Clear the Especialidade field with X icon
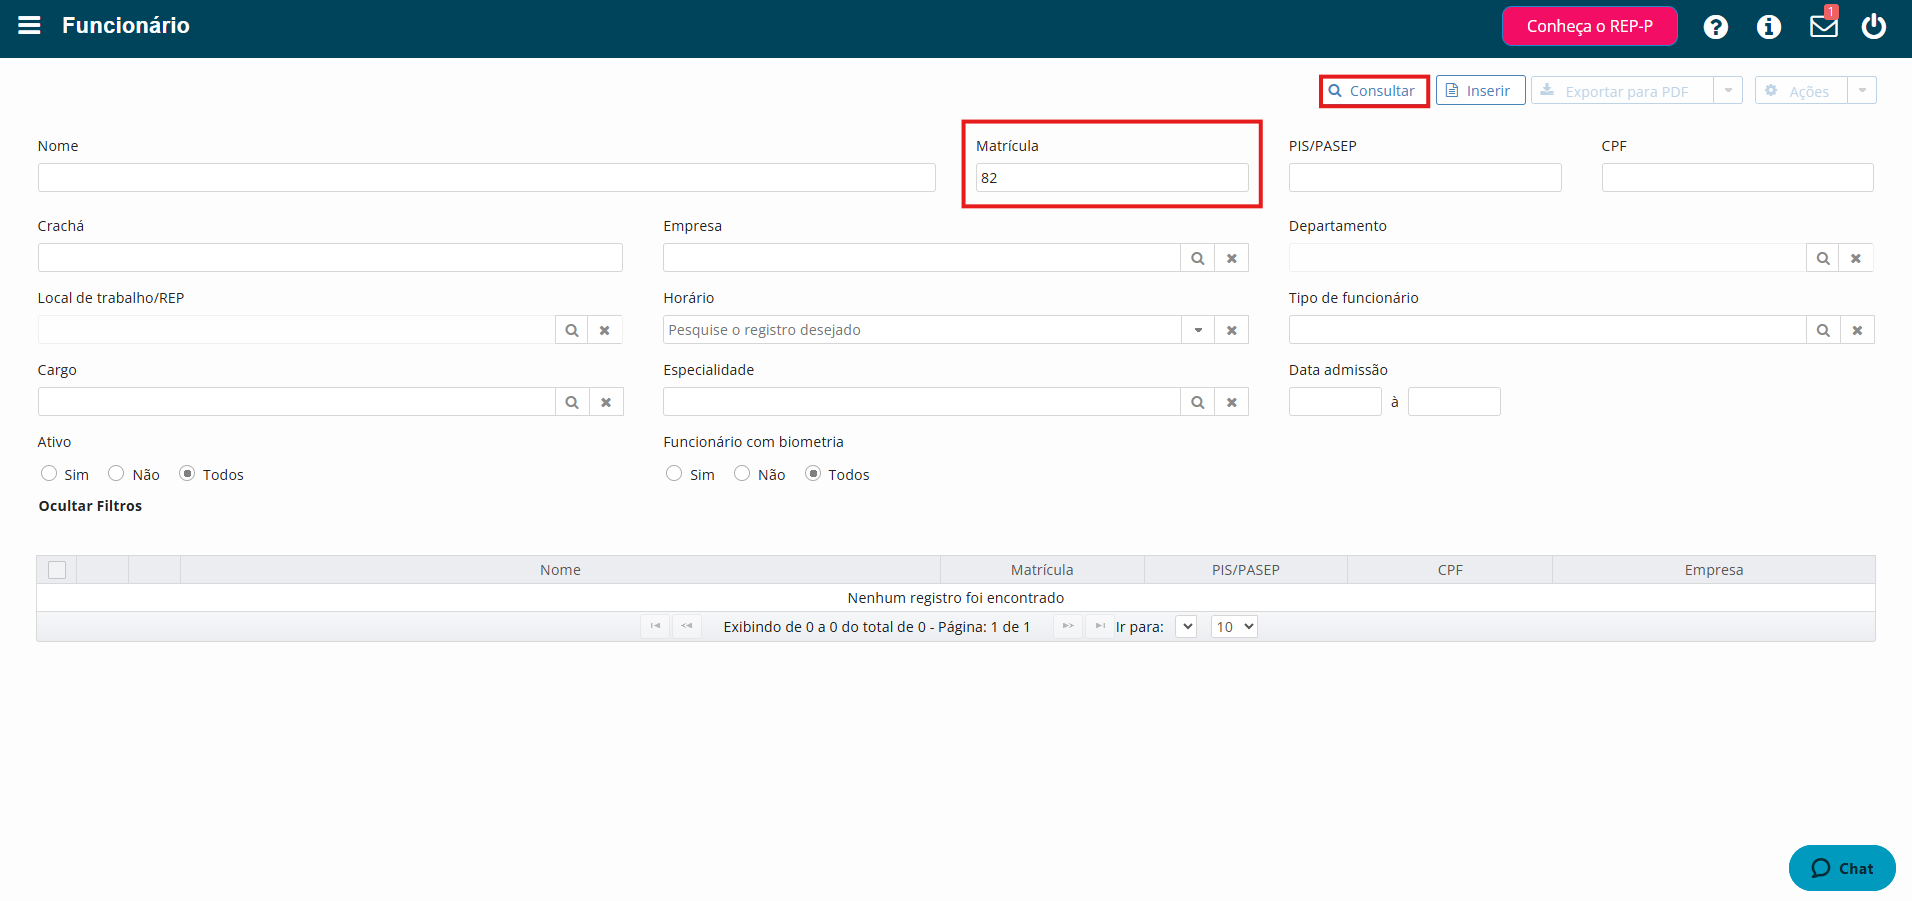 (x=1232, y=402)
